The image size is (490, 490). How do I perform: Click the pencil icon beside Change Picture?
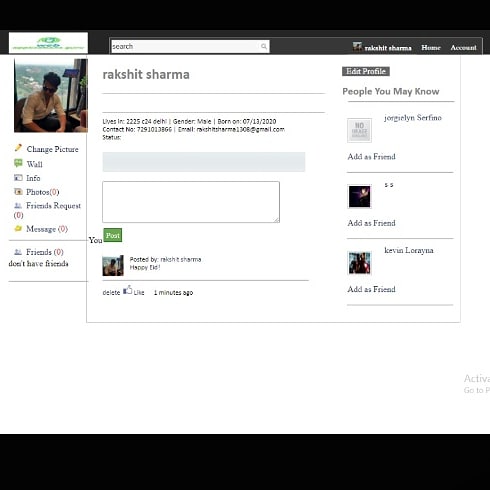point(18,148)
